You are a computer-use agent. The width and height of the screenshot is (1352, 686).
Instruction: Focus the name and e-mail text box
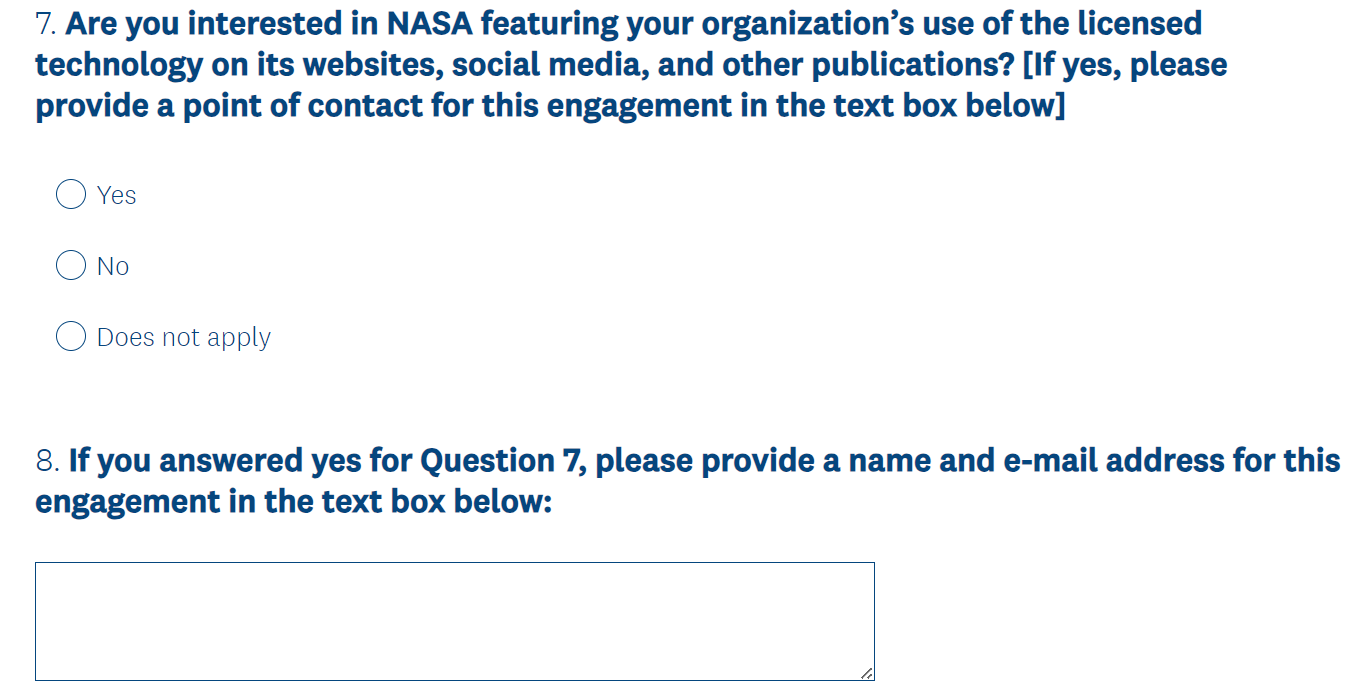click(454, 621)
